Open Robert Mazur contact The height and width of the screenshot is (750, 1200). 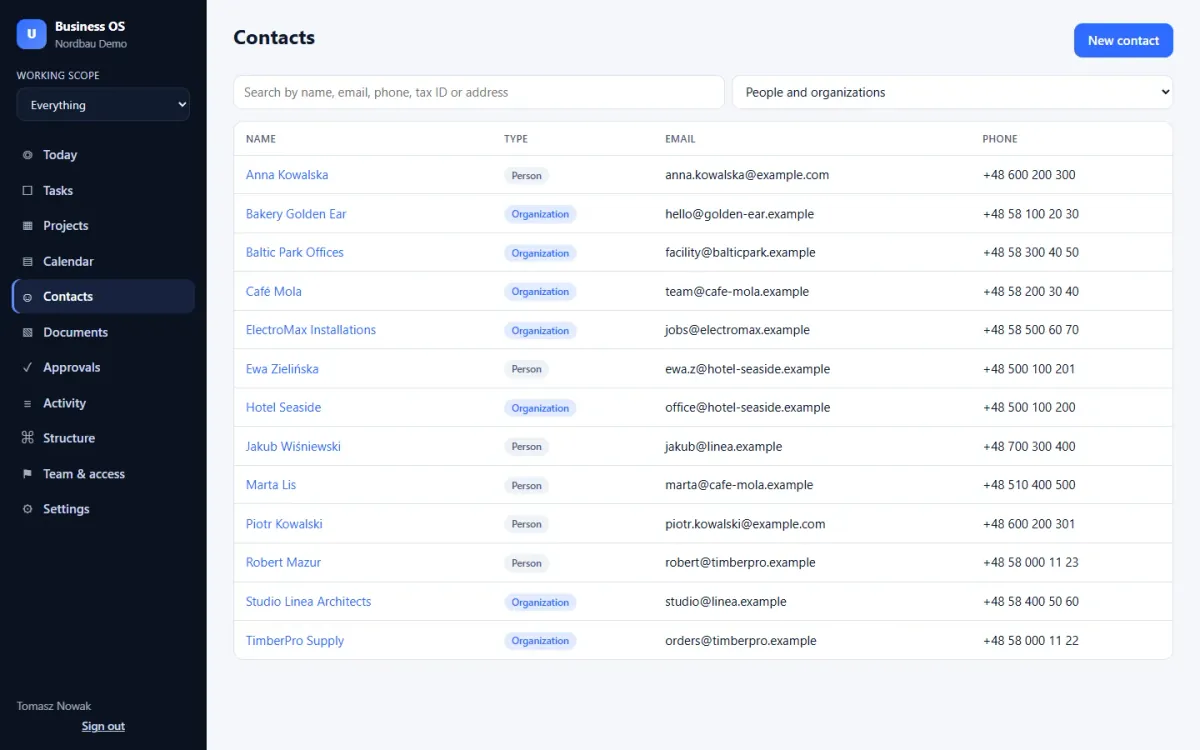[283, 563]
